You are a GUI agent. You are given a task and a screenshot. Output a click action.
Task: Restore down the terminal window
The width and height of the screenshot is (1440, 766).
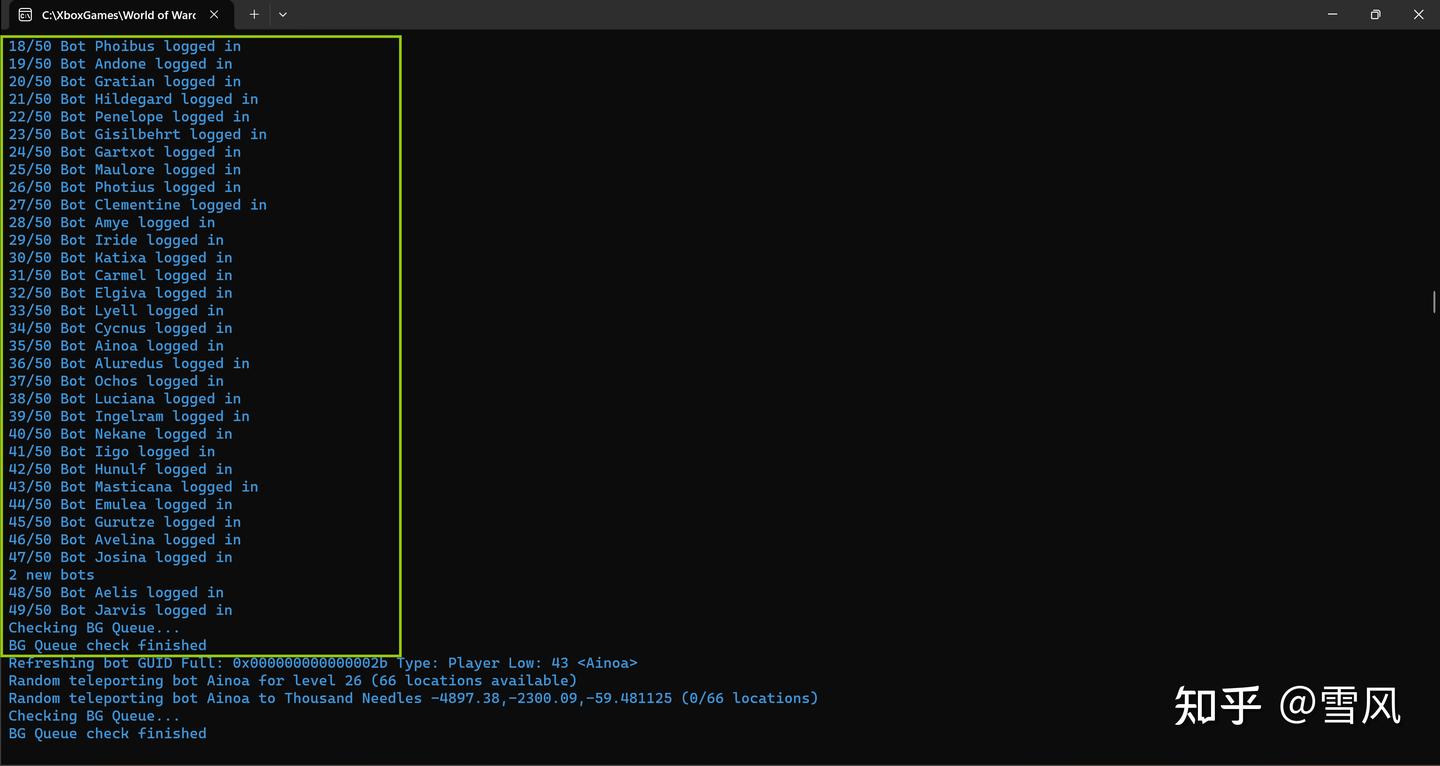(x=1375, y=15)
